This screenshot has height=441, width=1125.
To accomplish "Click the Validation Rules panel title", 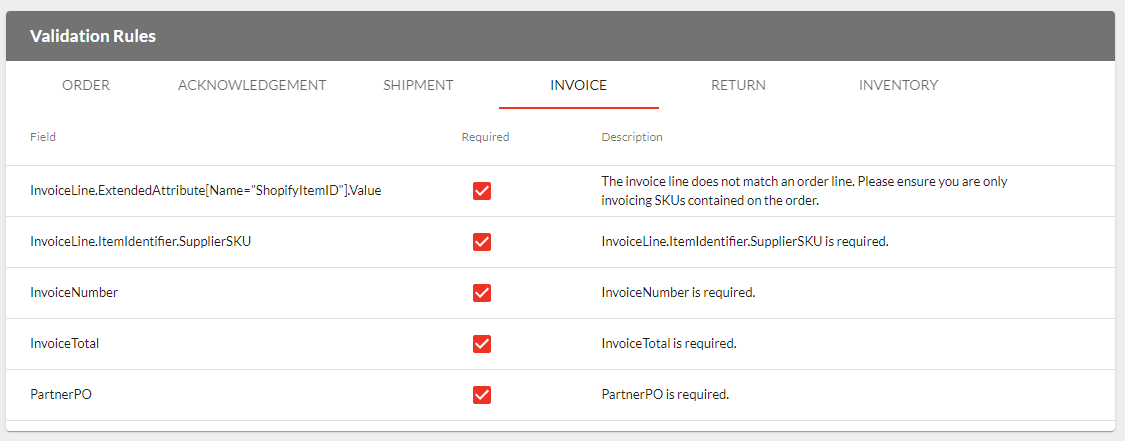I will click(93, 36).
